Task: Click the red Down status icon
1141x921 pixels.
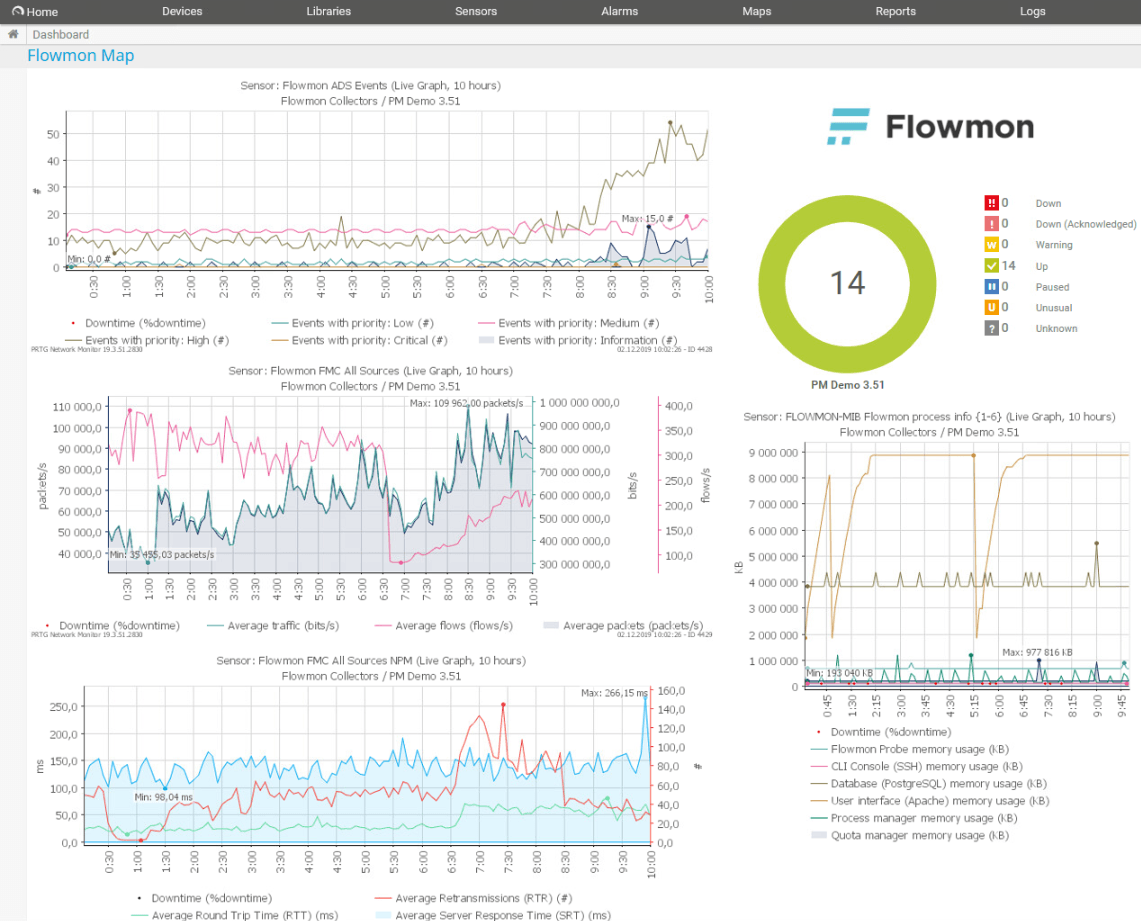Action: point(991,203)
